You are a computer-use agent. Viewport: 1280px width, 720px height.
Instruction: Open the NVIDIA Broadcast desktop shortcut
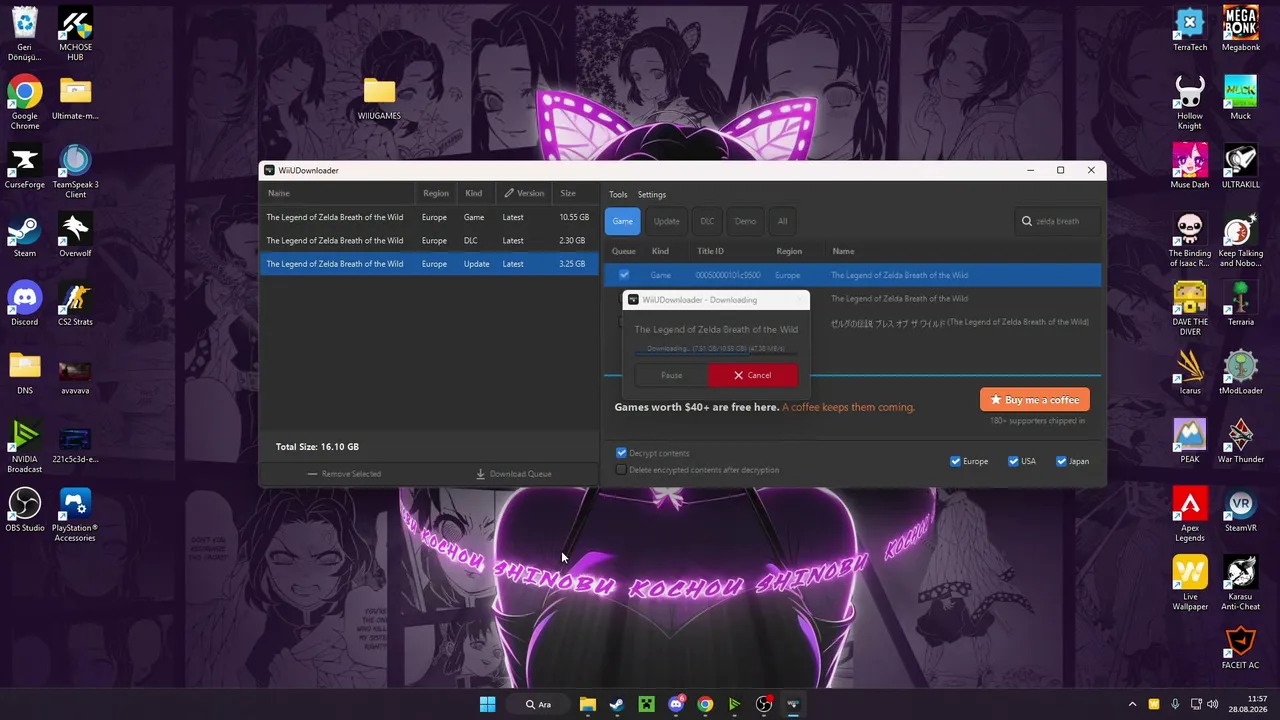pos(25,448)
